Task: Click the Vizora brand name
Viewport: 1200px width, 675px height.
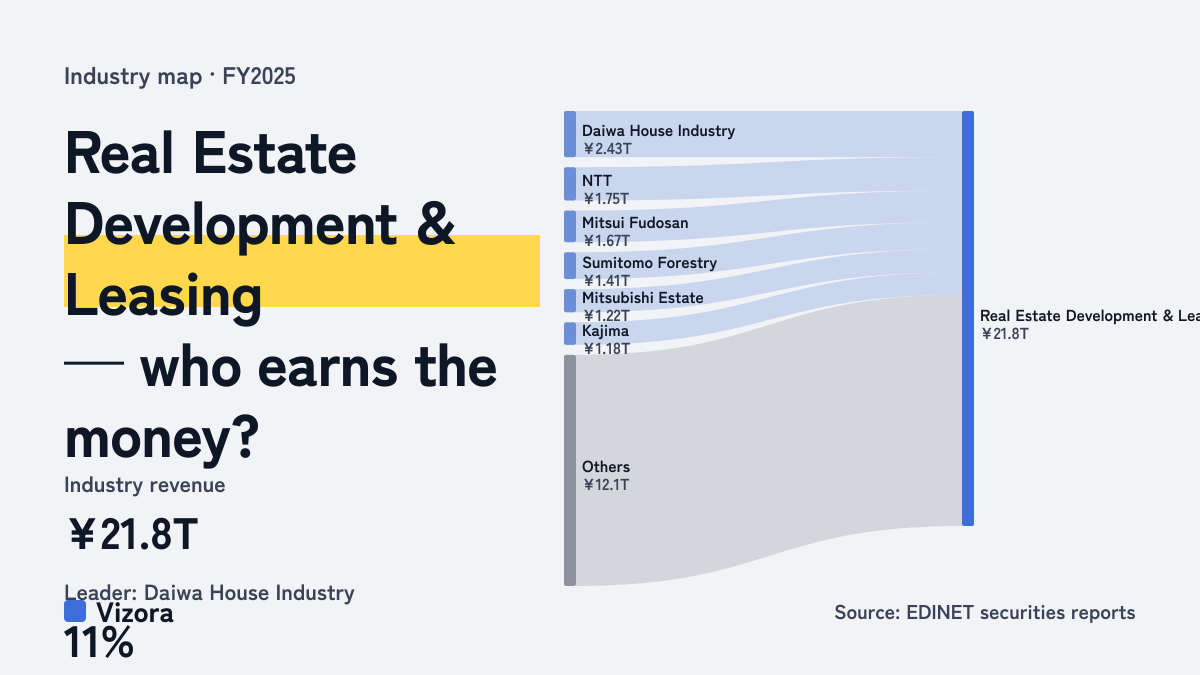Action: (135, 613)
